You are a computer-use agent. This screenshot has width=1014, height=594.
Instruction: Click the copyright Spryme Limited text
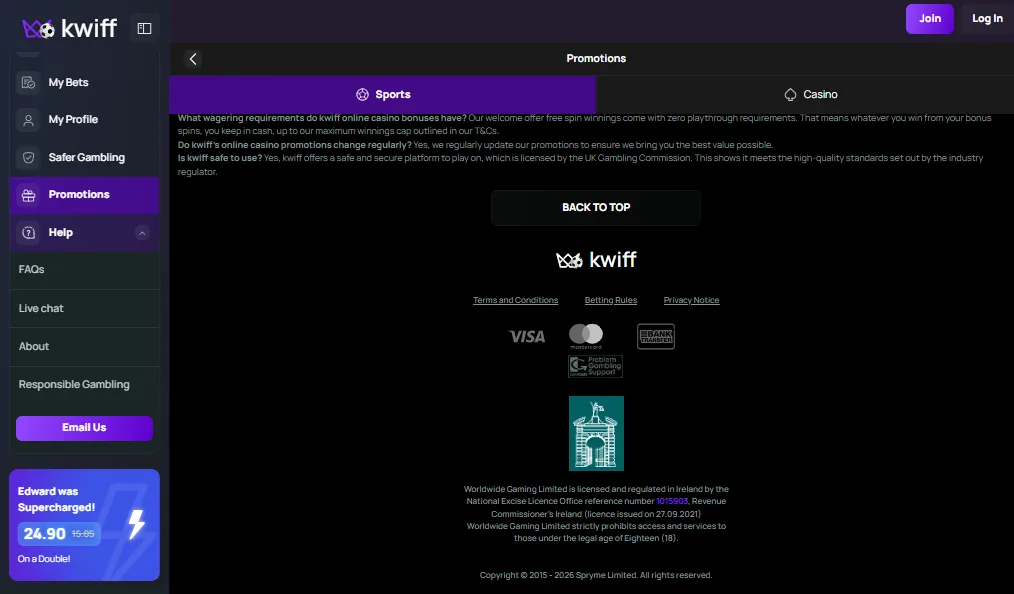[596, 575]
